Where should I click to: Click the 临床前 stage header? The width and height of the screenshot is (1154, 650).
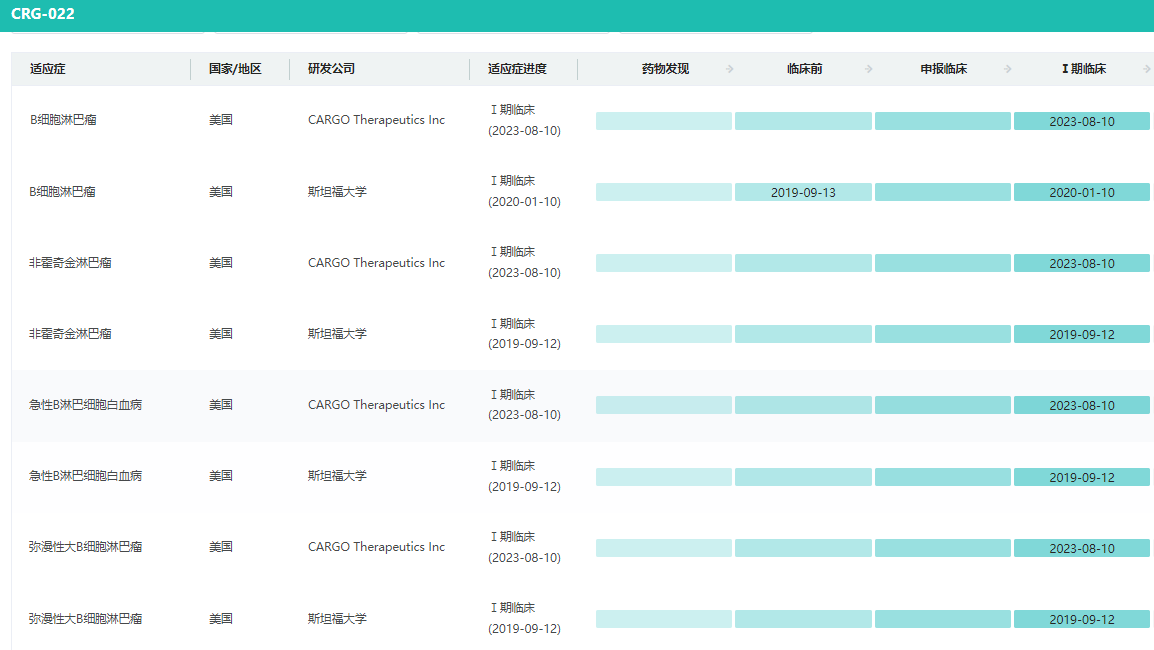pyautogui.click(x=804, y=68)
